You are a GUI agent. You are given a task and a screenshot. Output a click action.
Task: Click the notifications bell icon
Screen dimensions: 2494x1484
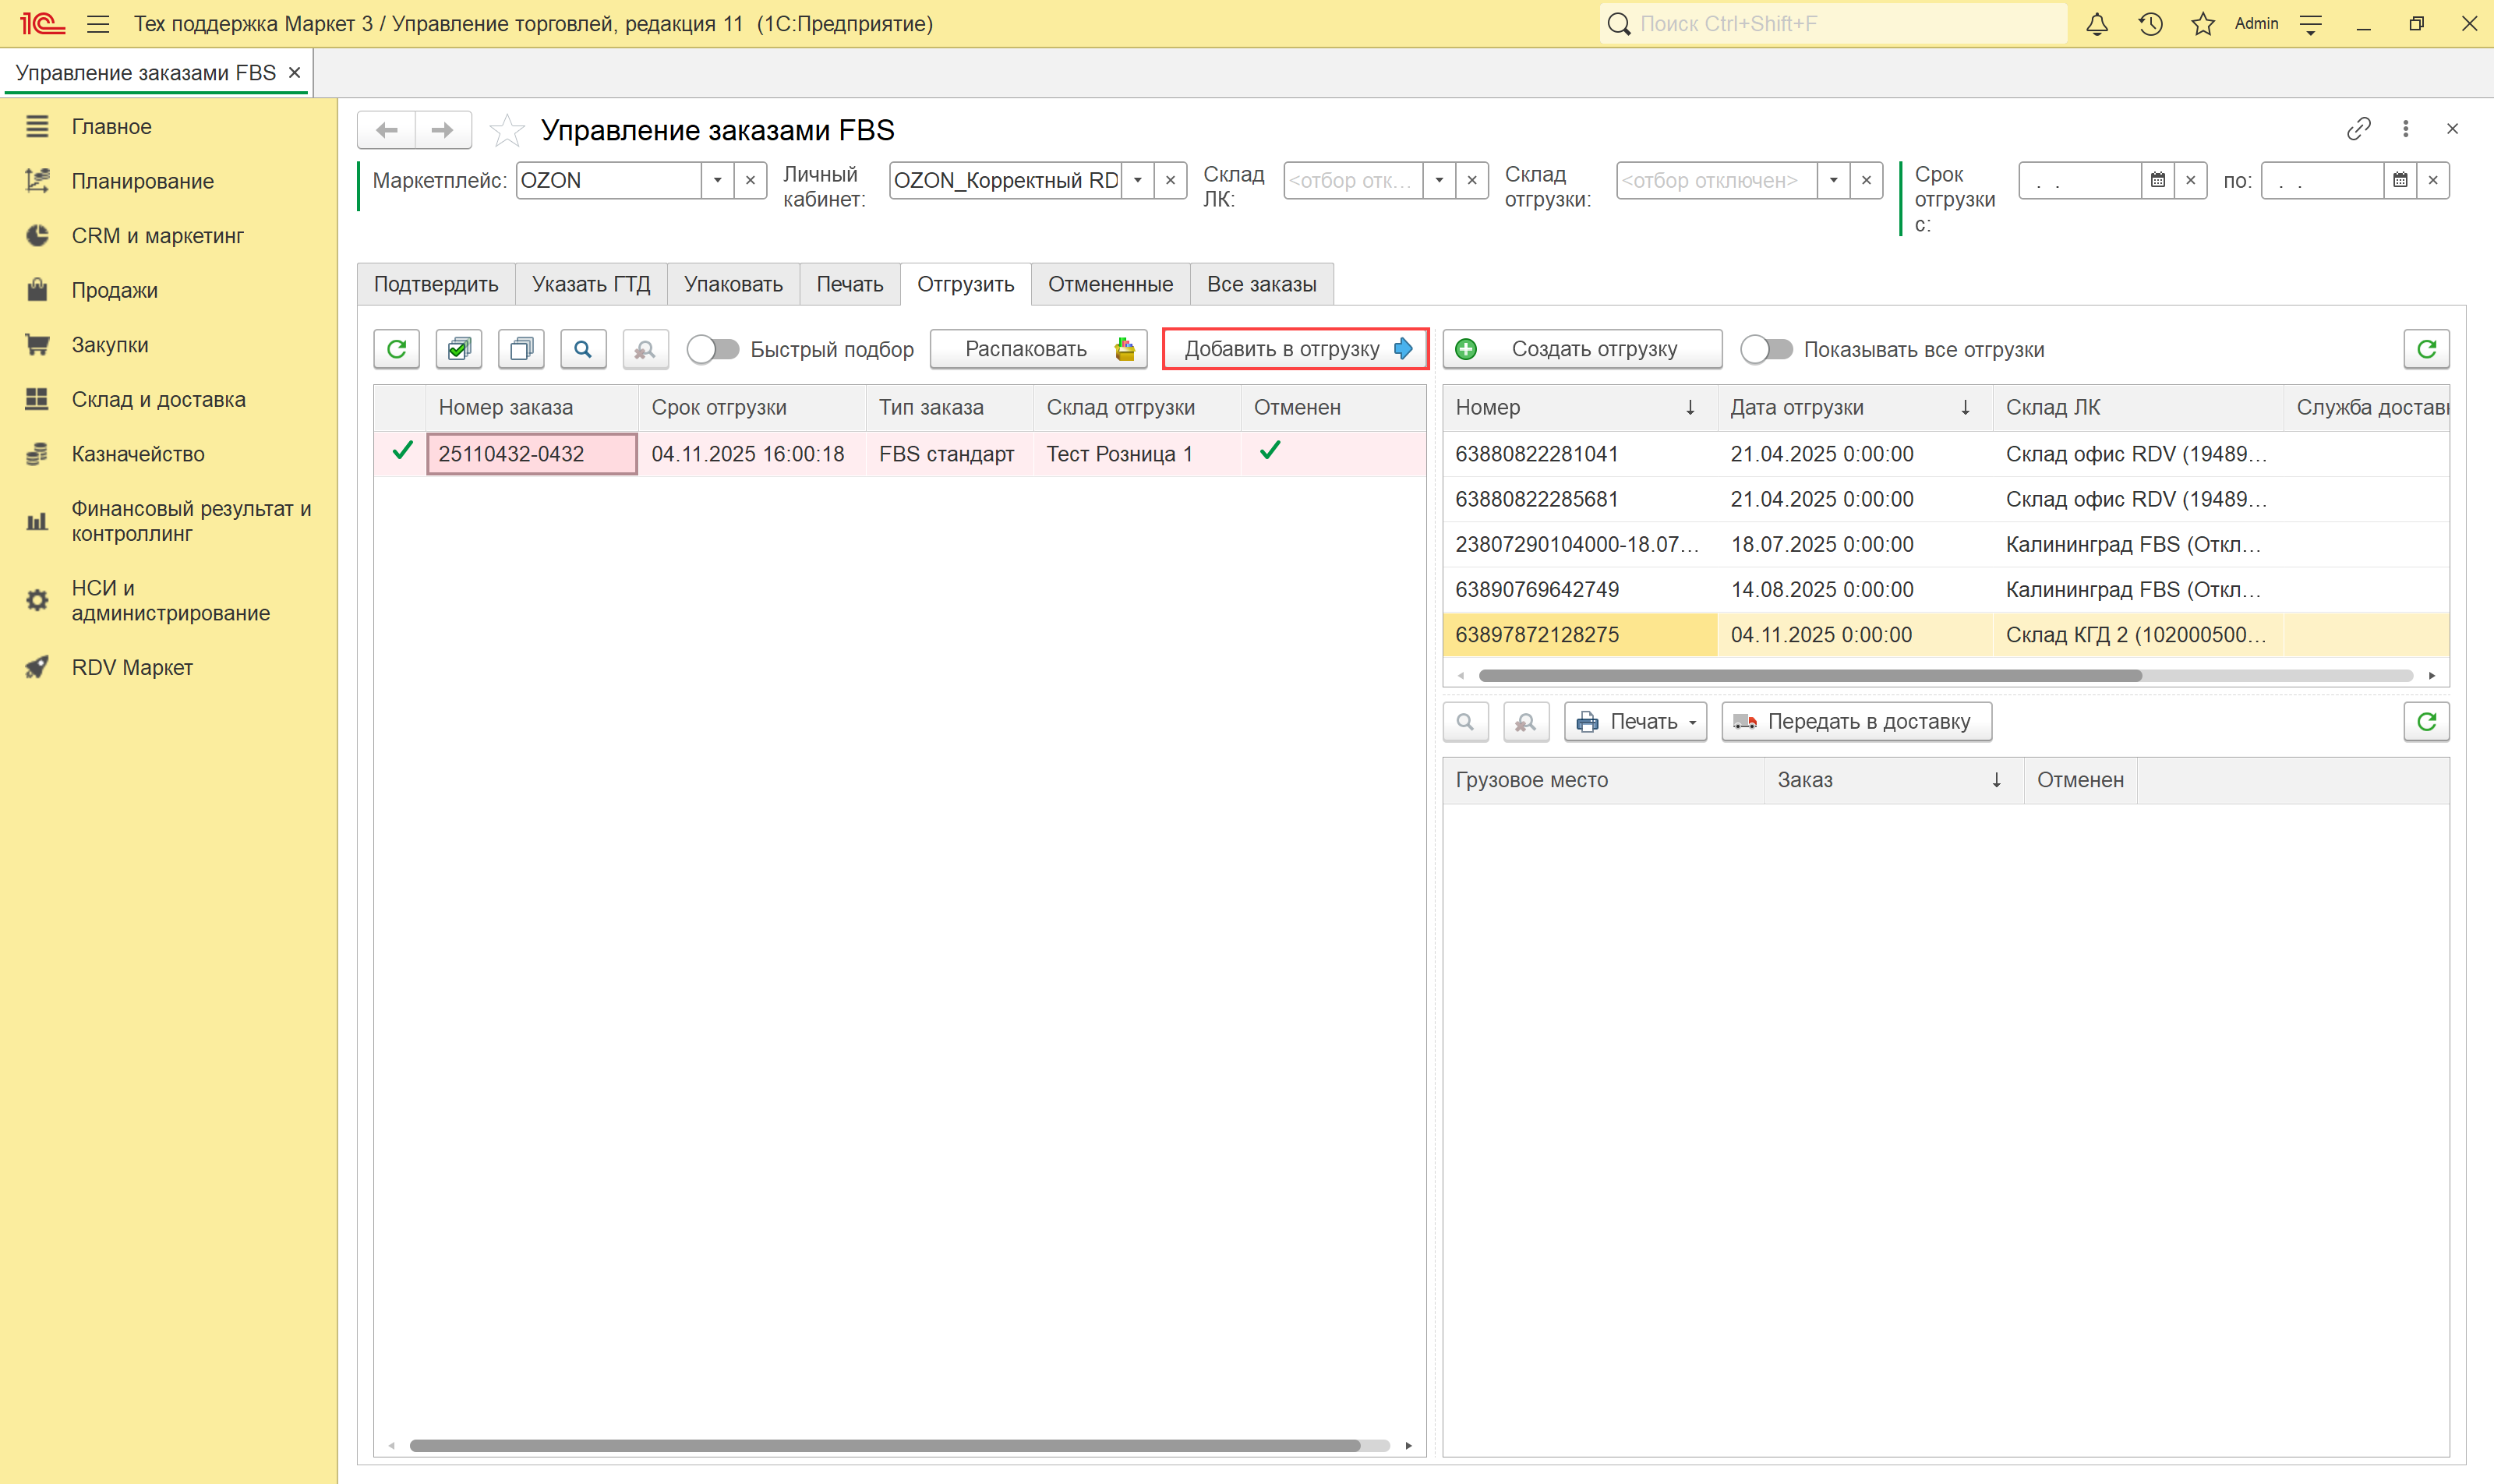[x=2096, y=24]
